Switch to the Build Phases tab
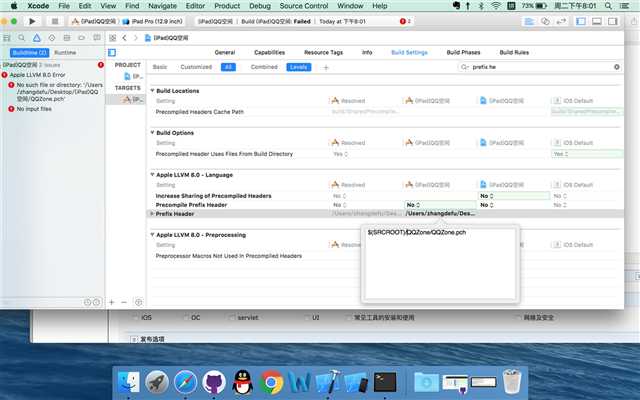640x400 pixels. [463, 52]
